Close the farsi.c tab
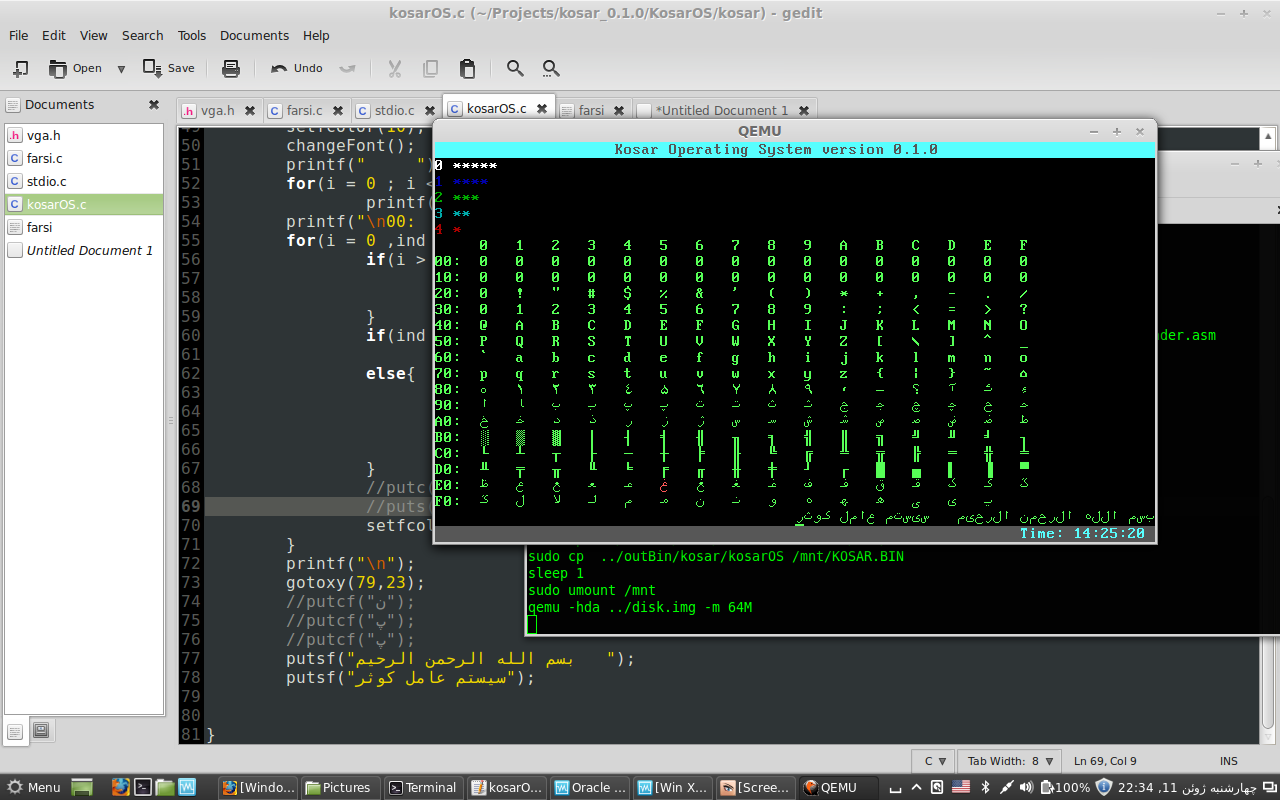1280x800 pixels. click(338, 111)
